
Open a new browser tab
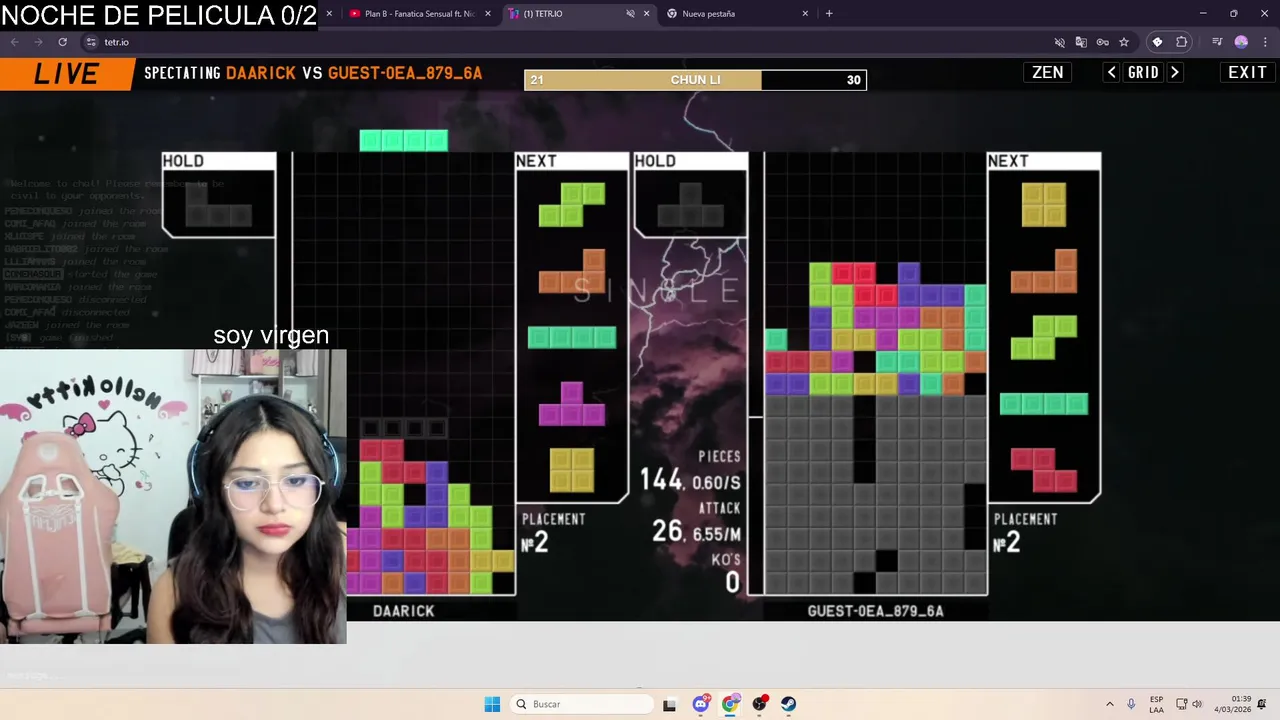[x=829, y=14]
